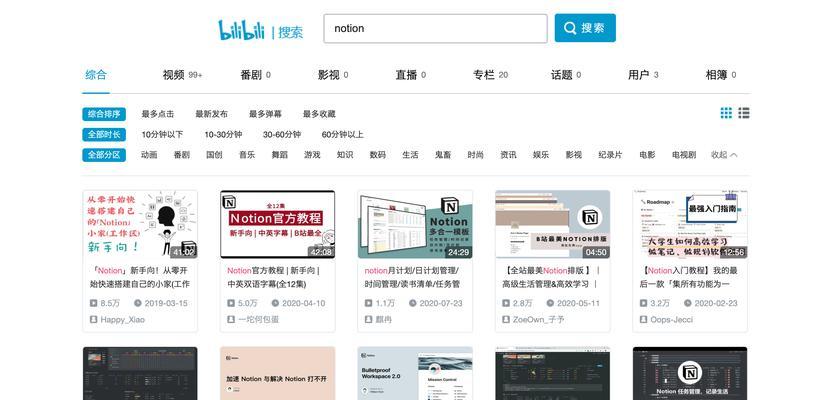Viewport: 829px width, 400px height.
Task: Open the 相簿 tab
Action: pos(721,75)
